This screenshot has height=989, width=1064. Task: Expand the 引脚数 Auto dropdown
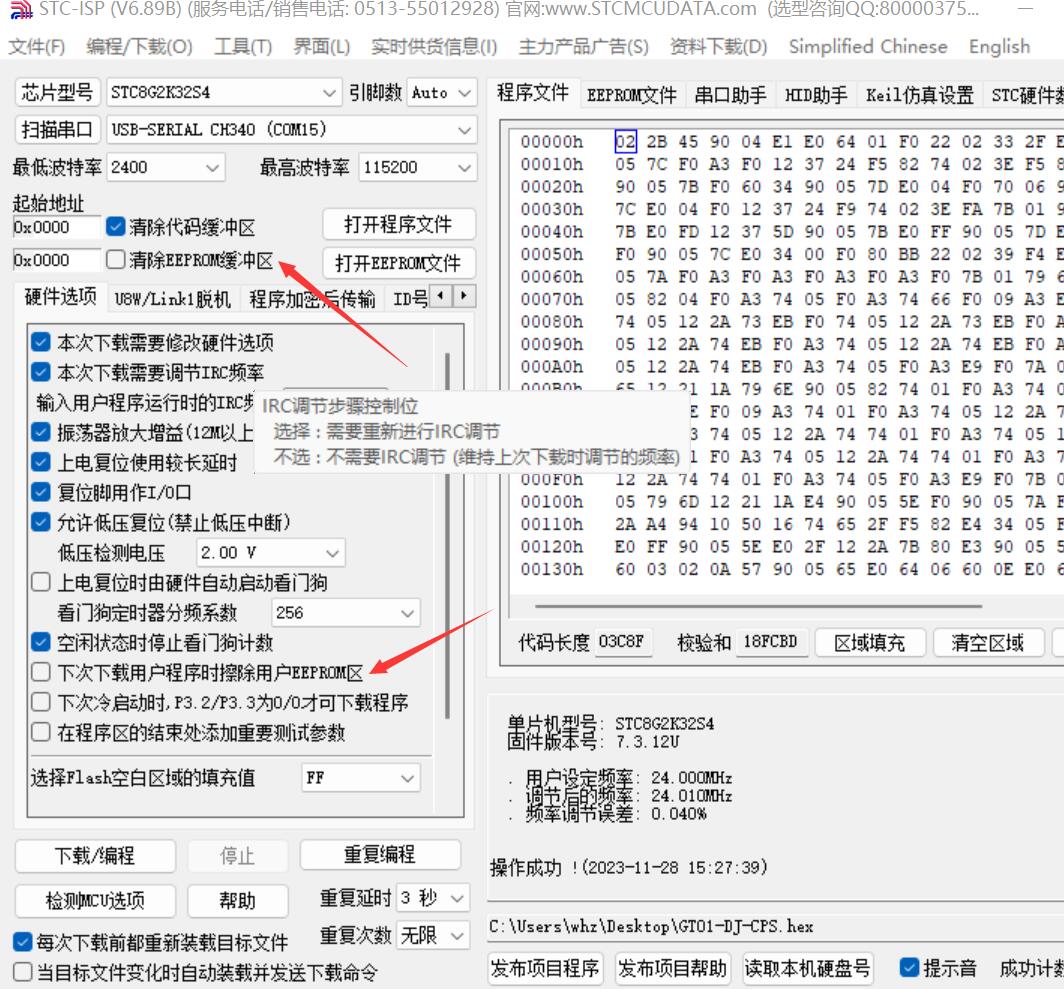pos(464,92)
